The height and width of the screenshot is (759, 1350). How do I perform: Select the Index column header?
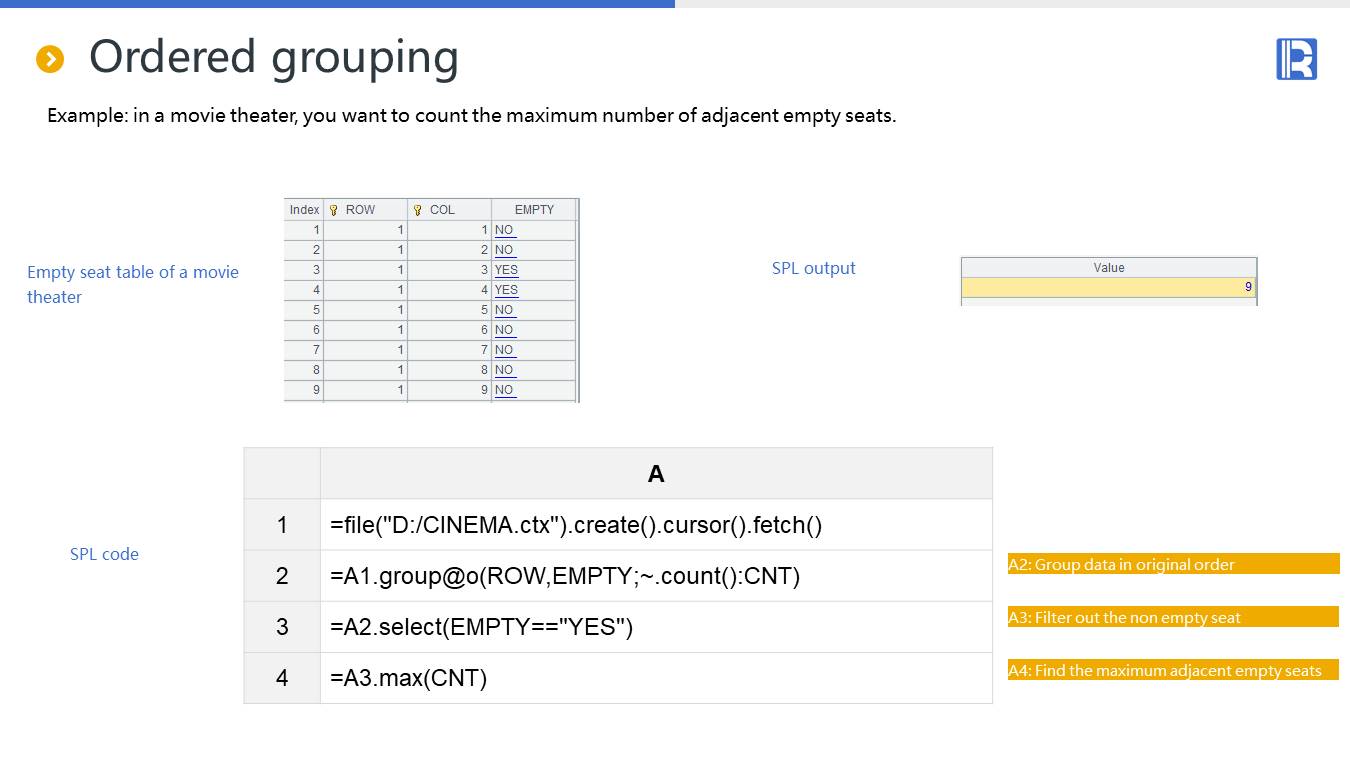(x=304, y=210)
